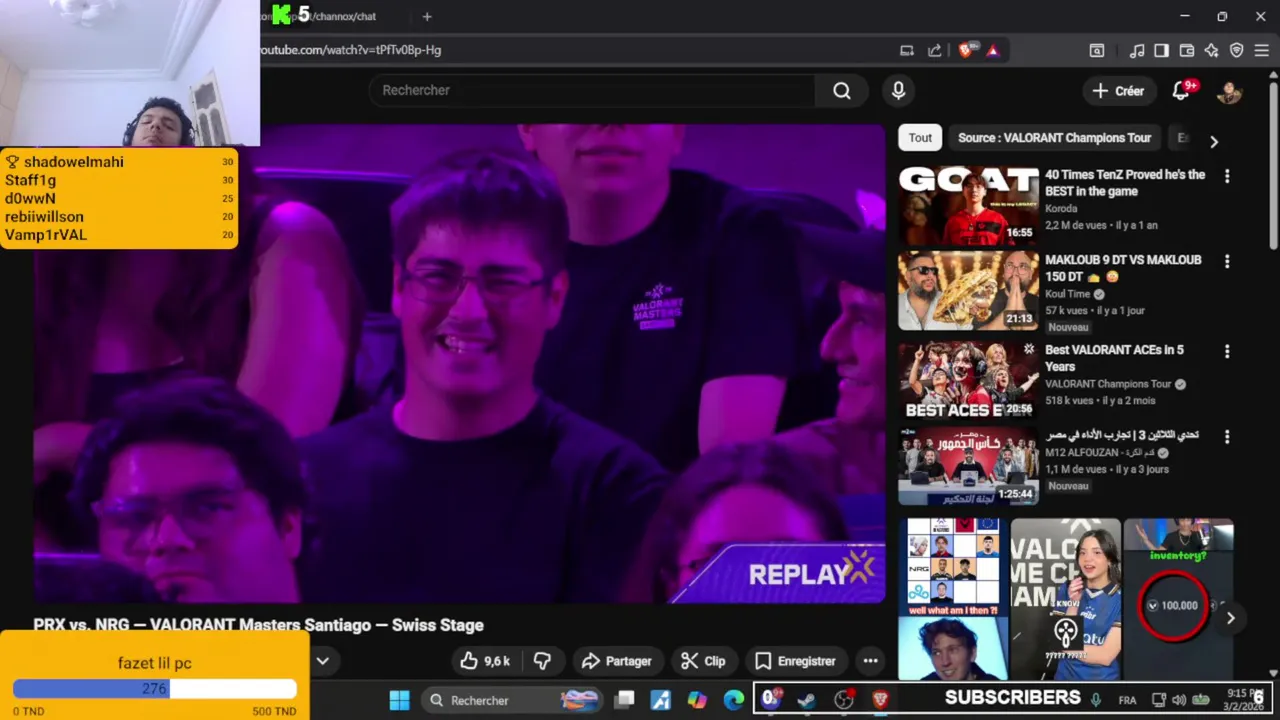Open the GOAT TenZ video thumbnail
Viewport: 1280px width, 720px height.
coord(968,205)
